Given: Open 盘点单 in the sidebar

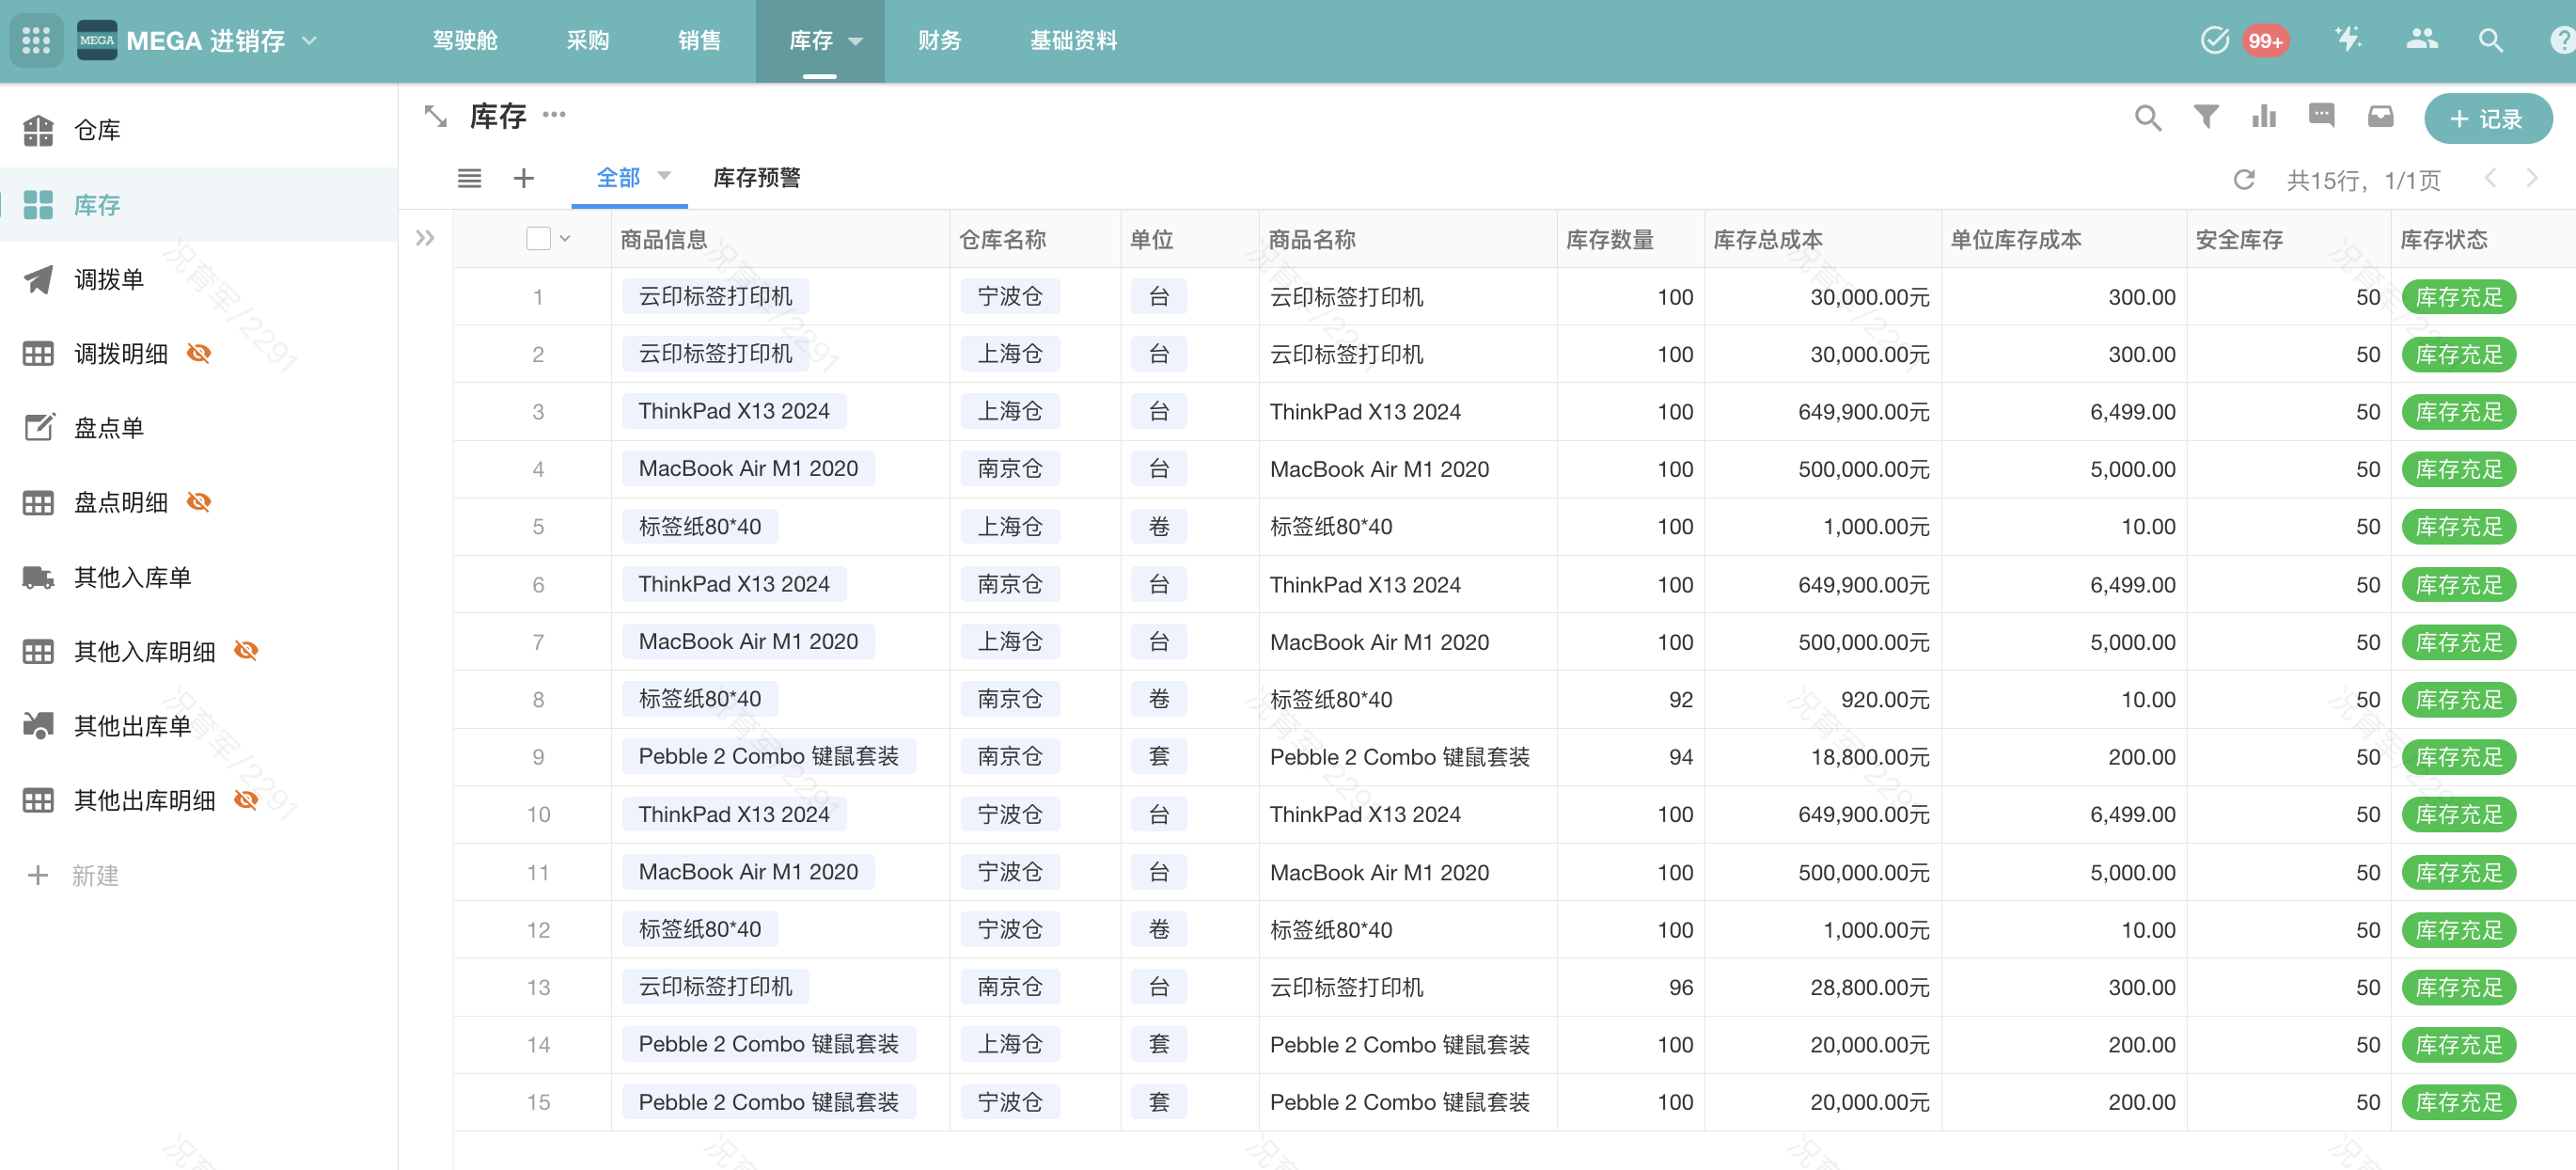Looking at the screenshot, I should pyautogui.click(x=199, y=428).
